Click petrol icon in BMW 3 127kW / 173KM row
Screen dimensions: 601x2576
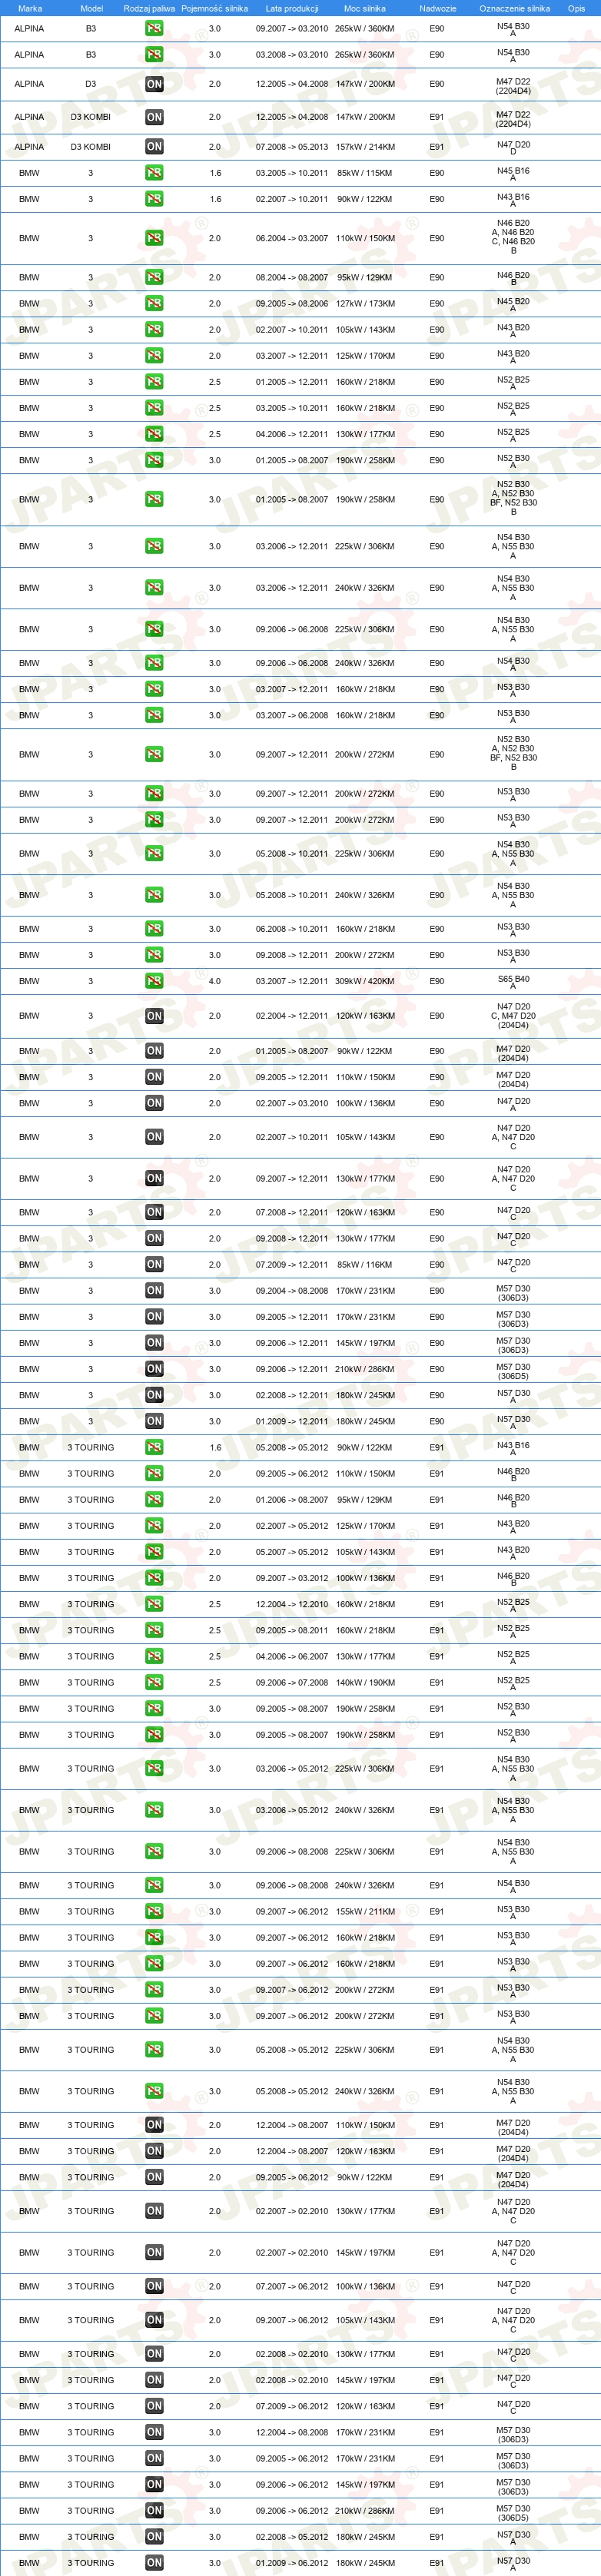pos(154,304)
